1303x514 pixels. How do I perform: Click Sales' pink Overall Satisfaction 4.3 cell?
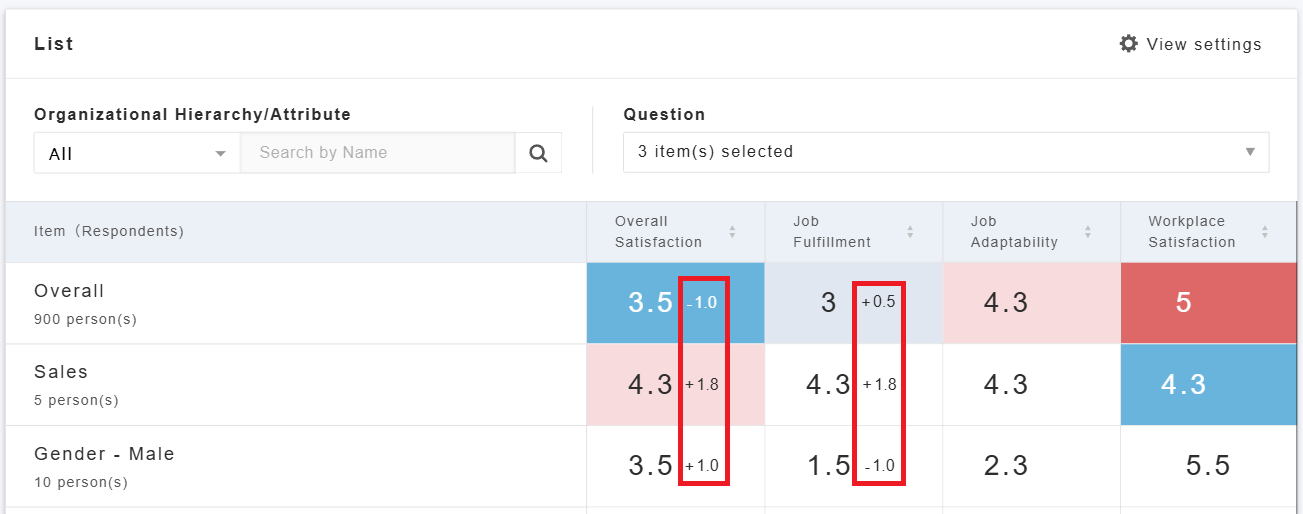coord(650,385)
